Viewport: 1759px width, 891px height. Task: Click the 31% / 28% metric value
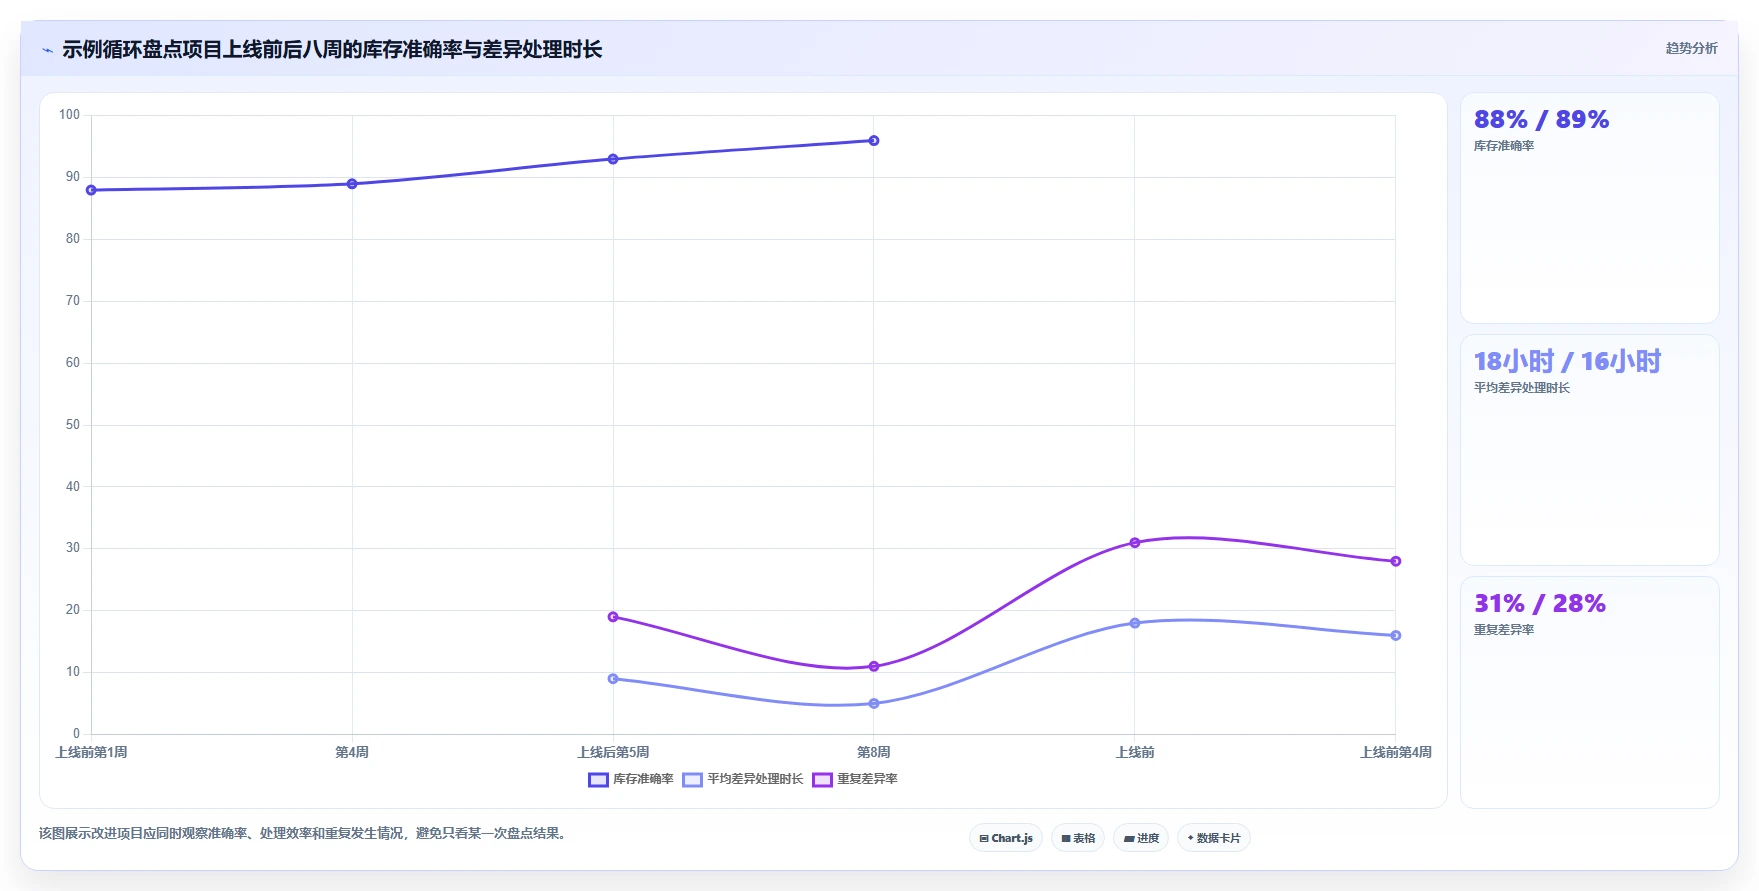(x=1539, y=604)
